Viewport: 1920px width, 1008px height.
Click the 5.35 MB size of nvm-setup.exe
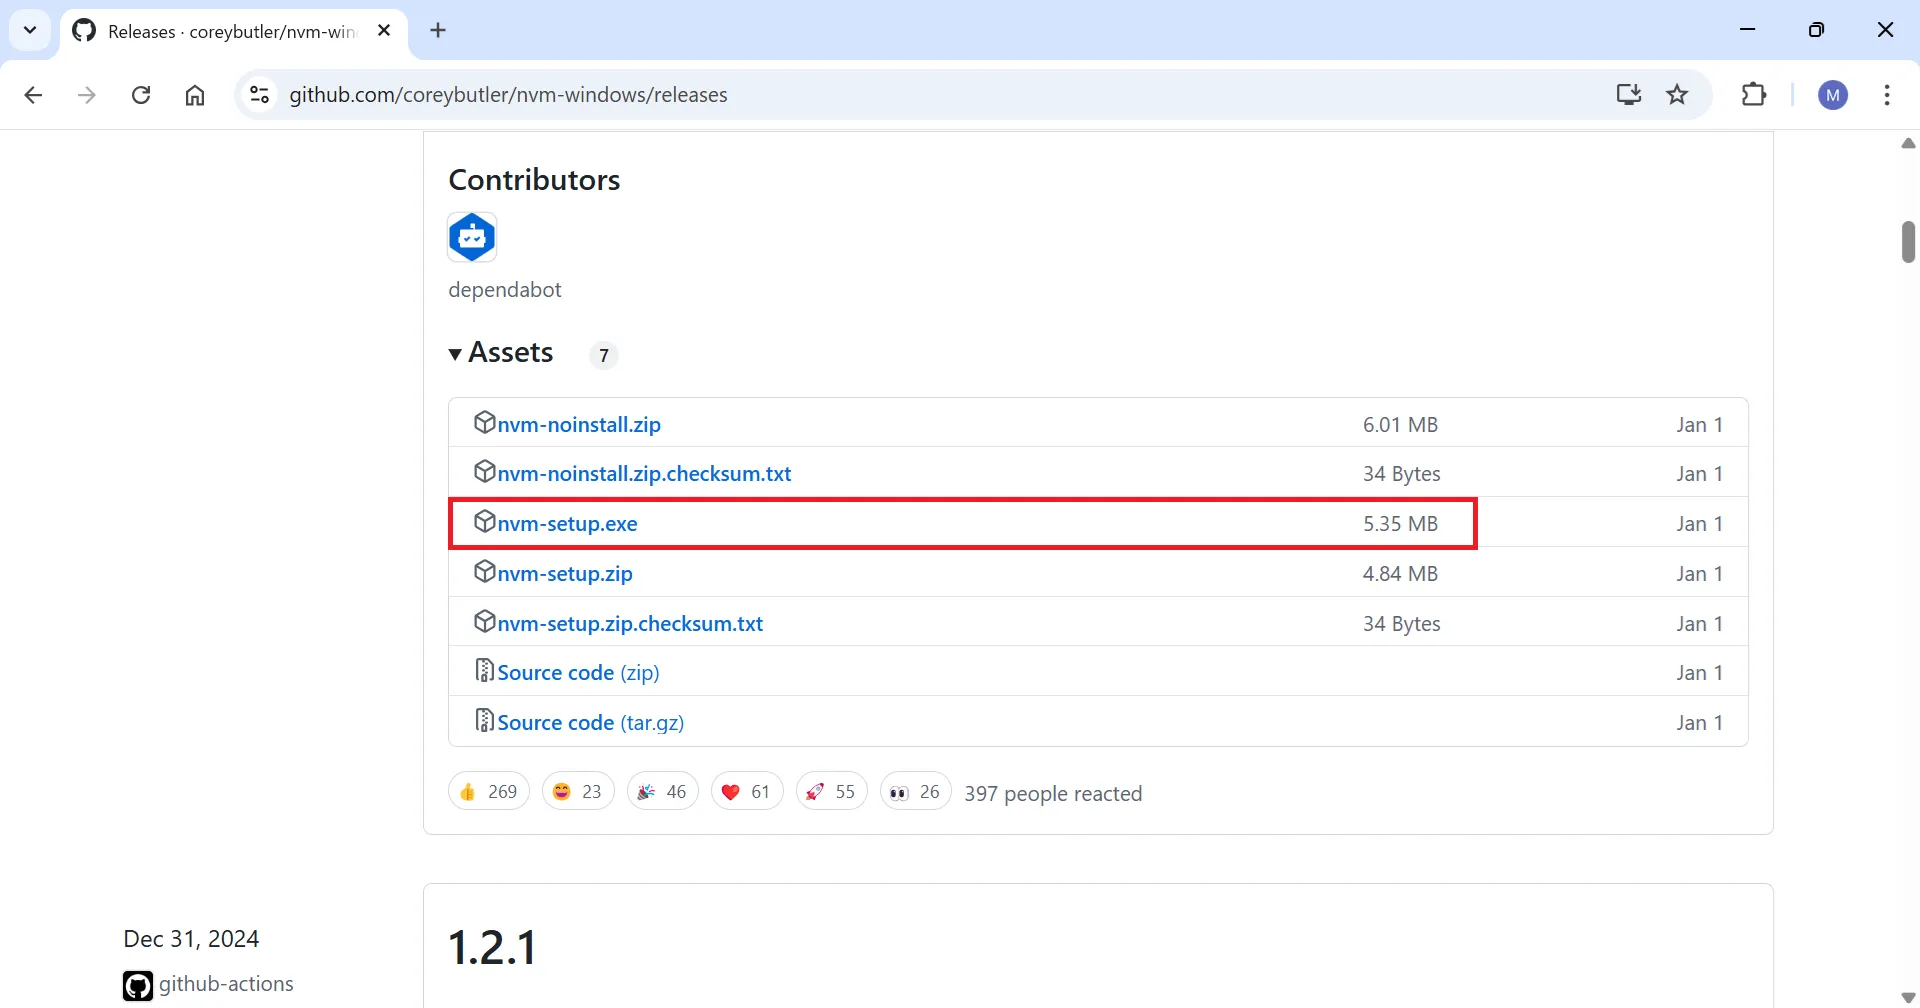(1400, 524)
